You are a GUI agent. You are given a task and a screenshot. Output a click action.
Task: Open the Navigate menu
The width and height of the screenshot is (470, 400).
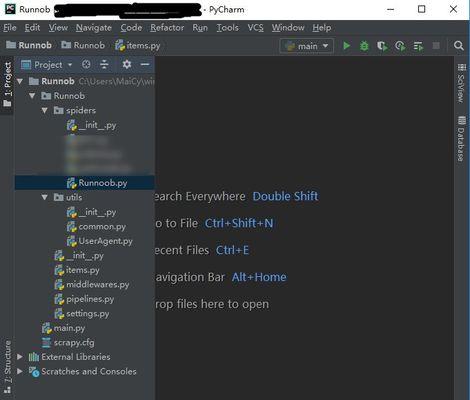[x=94, y=28]
